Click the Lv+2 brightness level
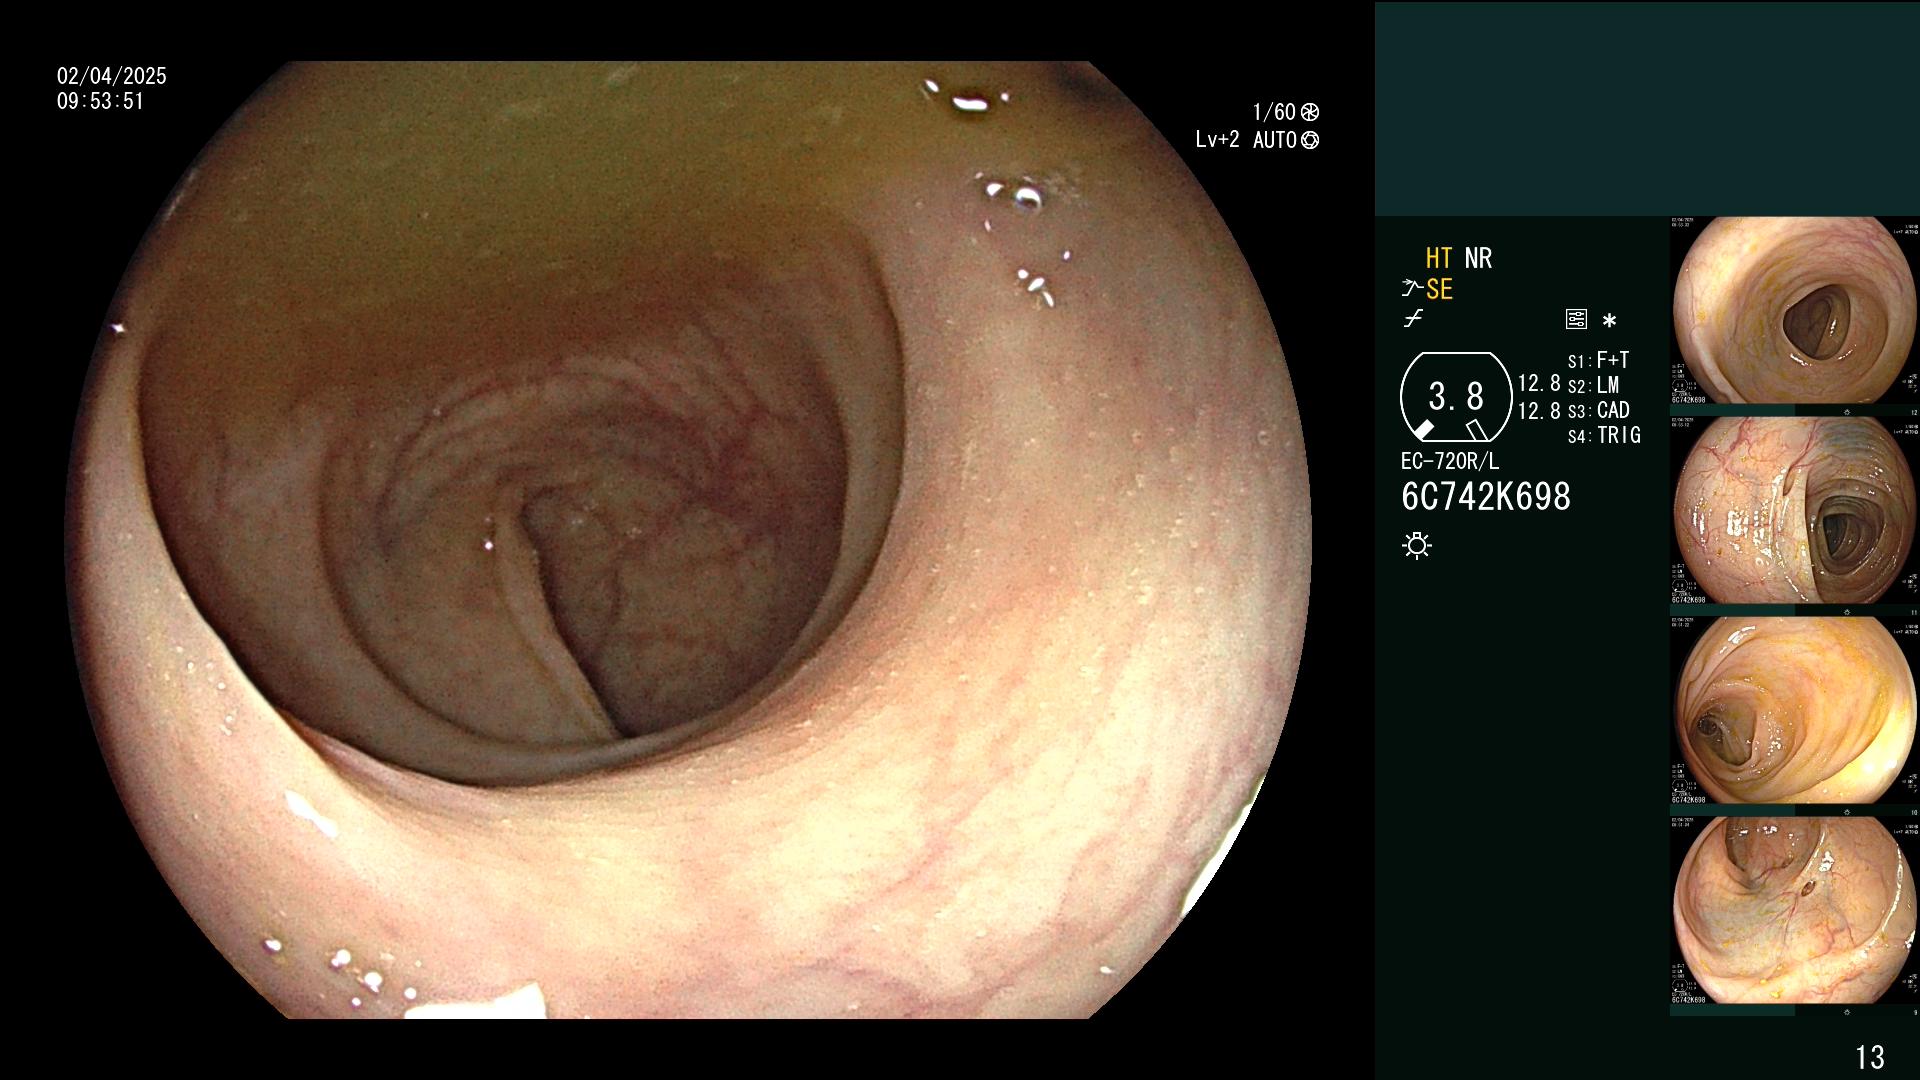Image resolution: width=1920 pixels, height=1080 pixels. pos(1217,140)
